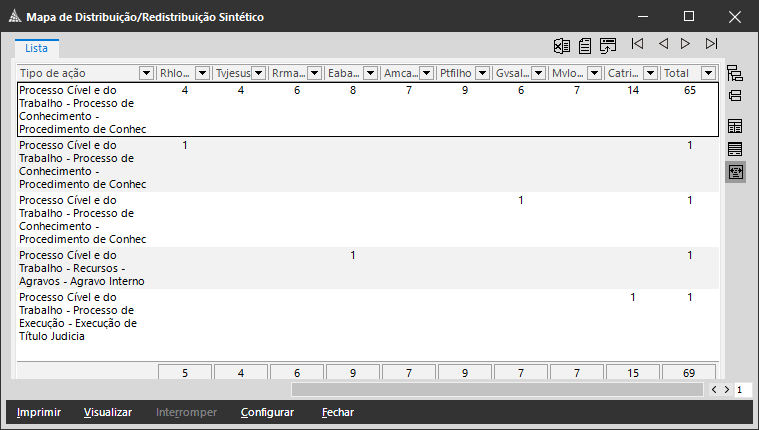Click the Excel export icon

point(562,45)
